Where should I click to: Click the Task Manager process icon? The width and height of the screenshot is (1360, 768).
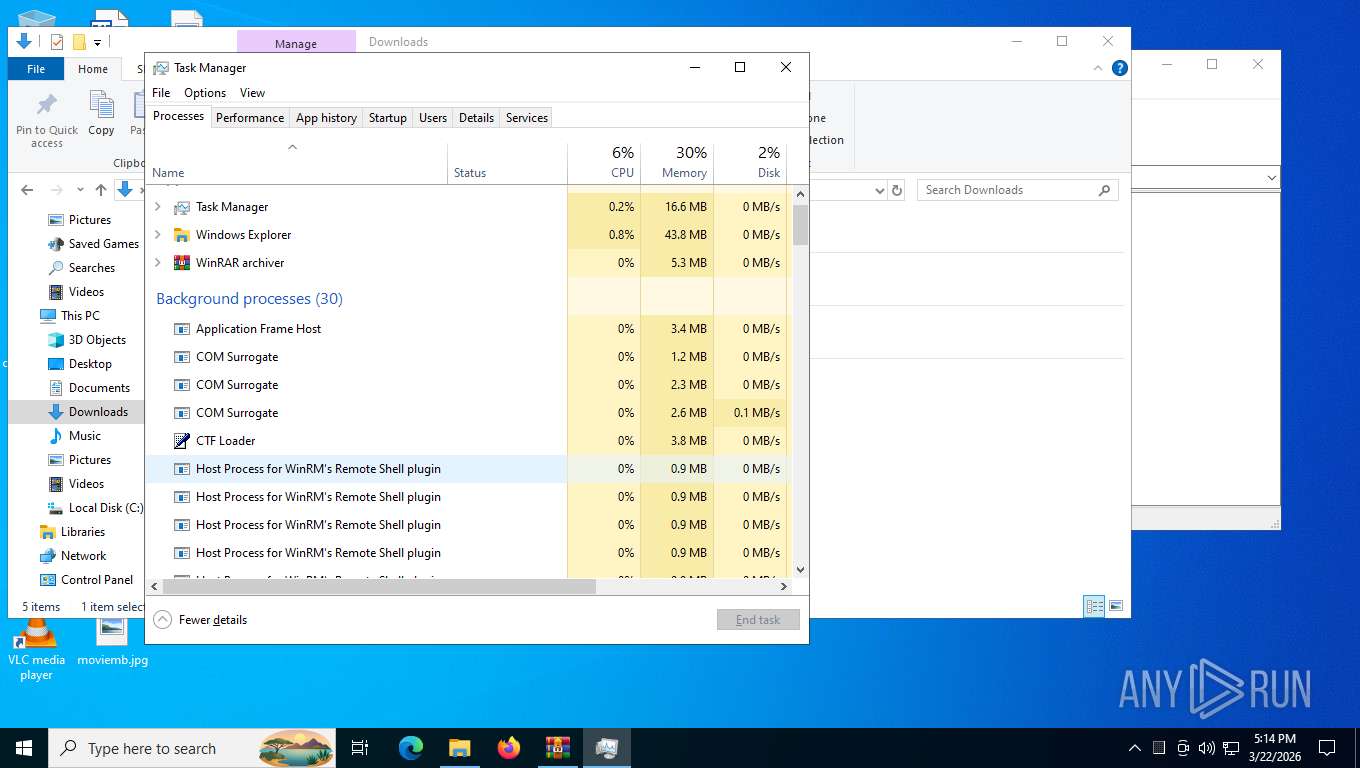[x=181, y=207]
